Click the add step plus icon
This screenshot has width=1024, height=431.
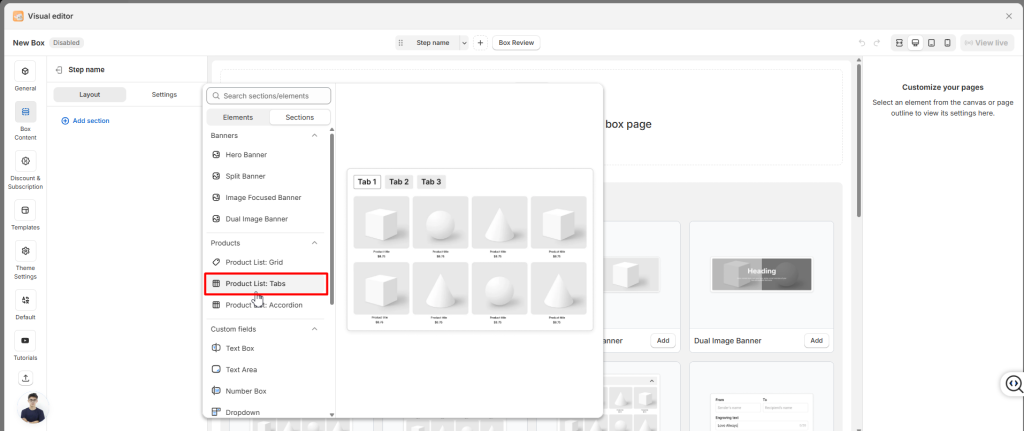click(480, 43)
